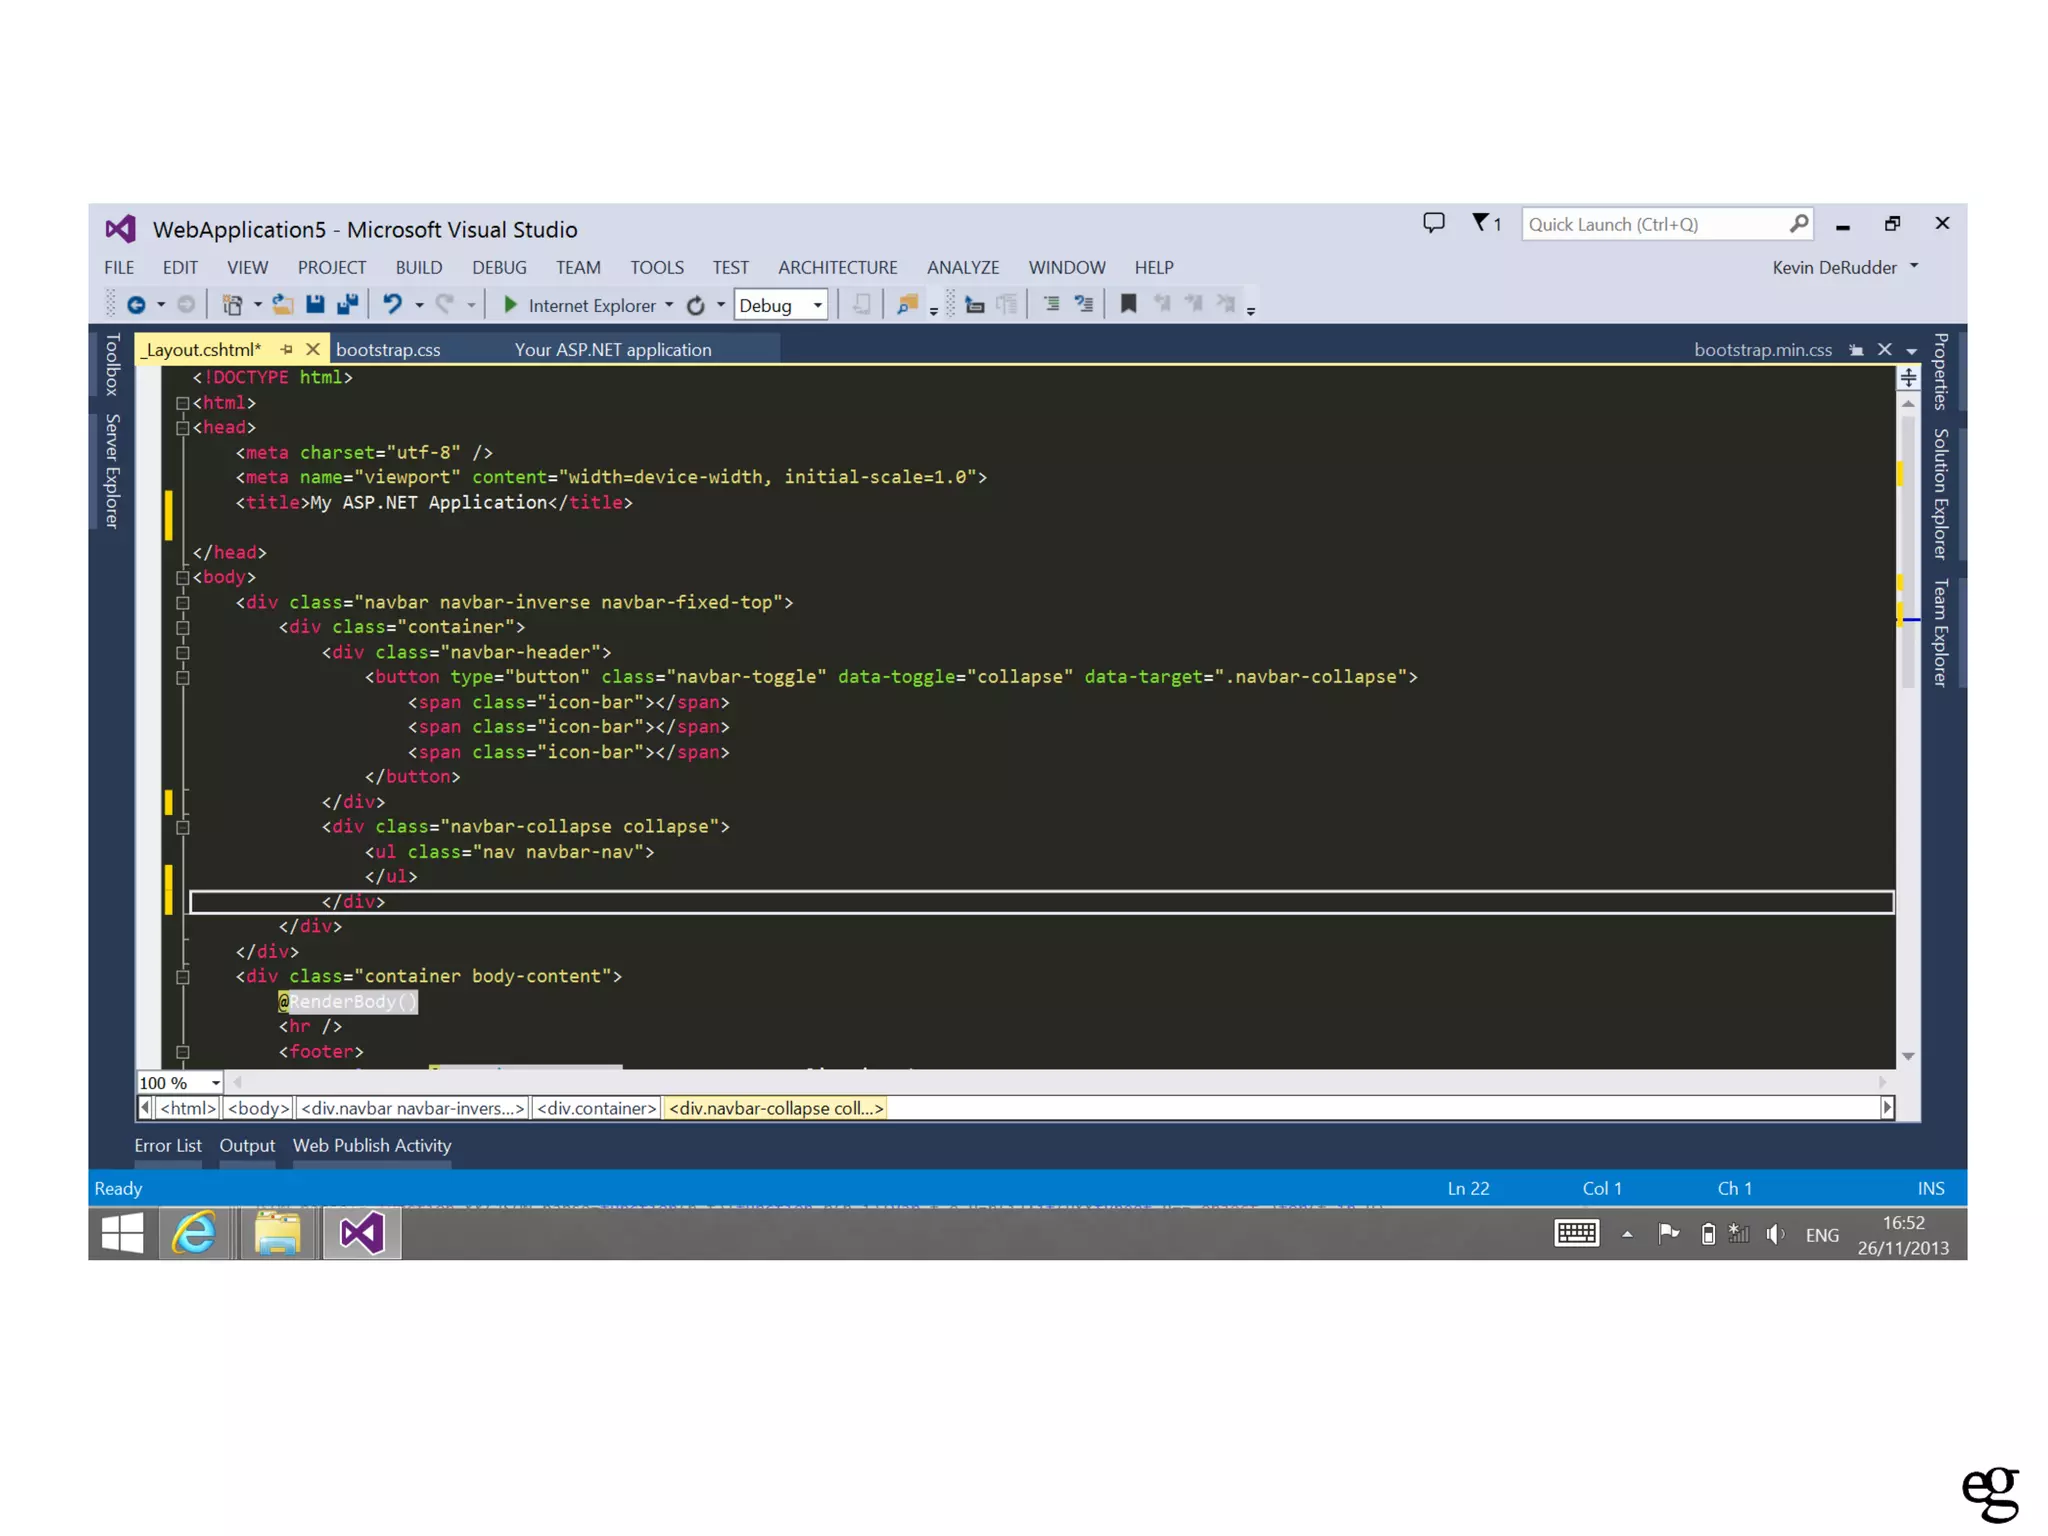Click the Toggle Bookmark icon
The height and width of the screenshot is (1536, 2048).
1128,304
